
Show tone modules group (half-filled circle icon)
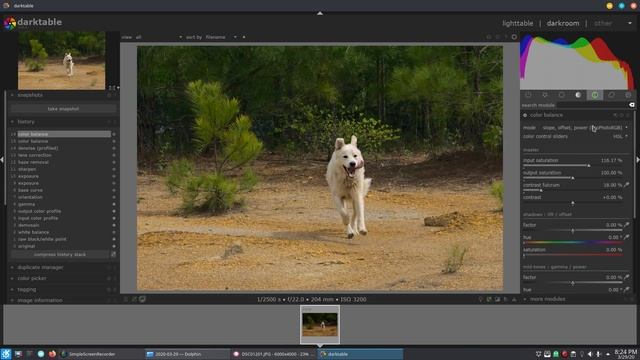(x=578, y=95)
